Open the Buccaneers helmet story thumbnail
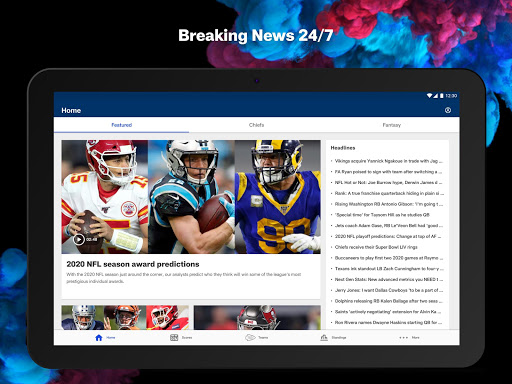The image size is (512, 384). tap(257, 318)
